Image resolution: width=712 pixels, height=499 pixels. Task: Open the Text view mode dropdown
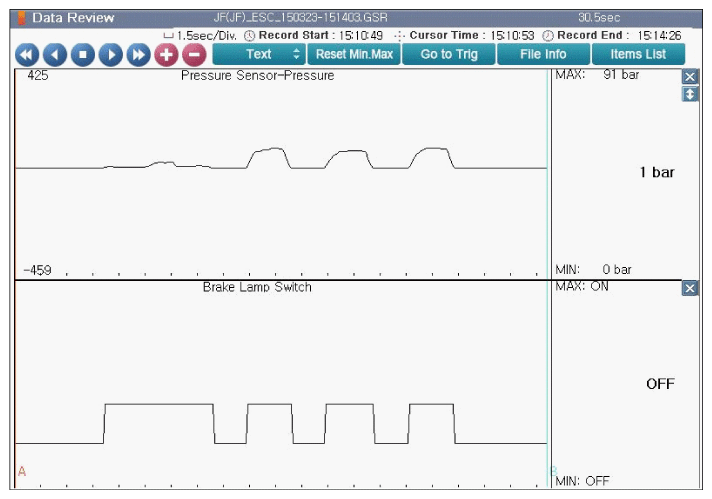(x=259, y=54)
